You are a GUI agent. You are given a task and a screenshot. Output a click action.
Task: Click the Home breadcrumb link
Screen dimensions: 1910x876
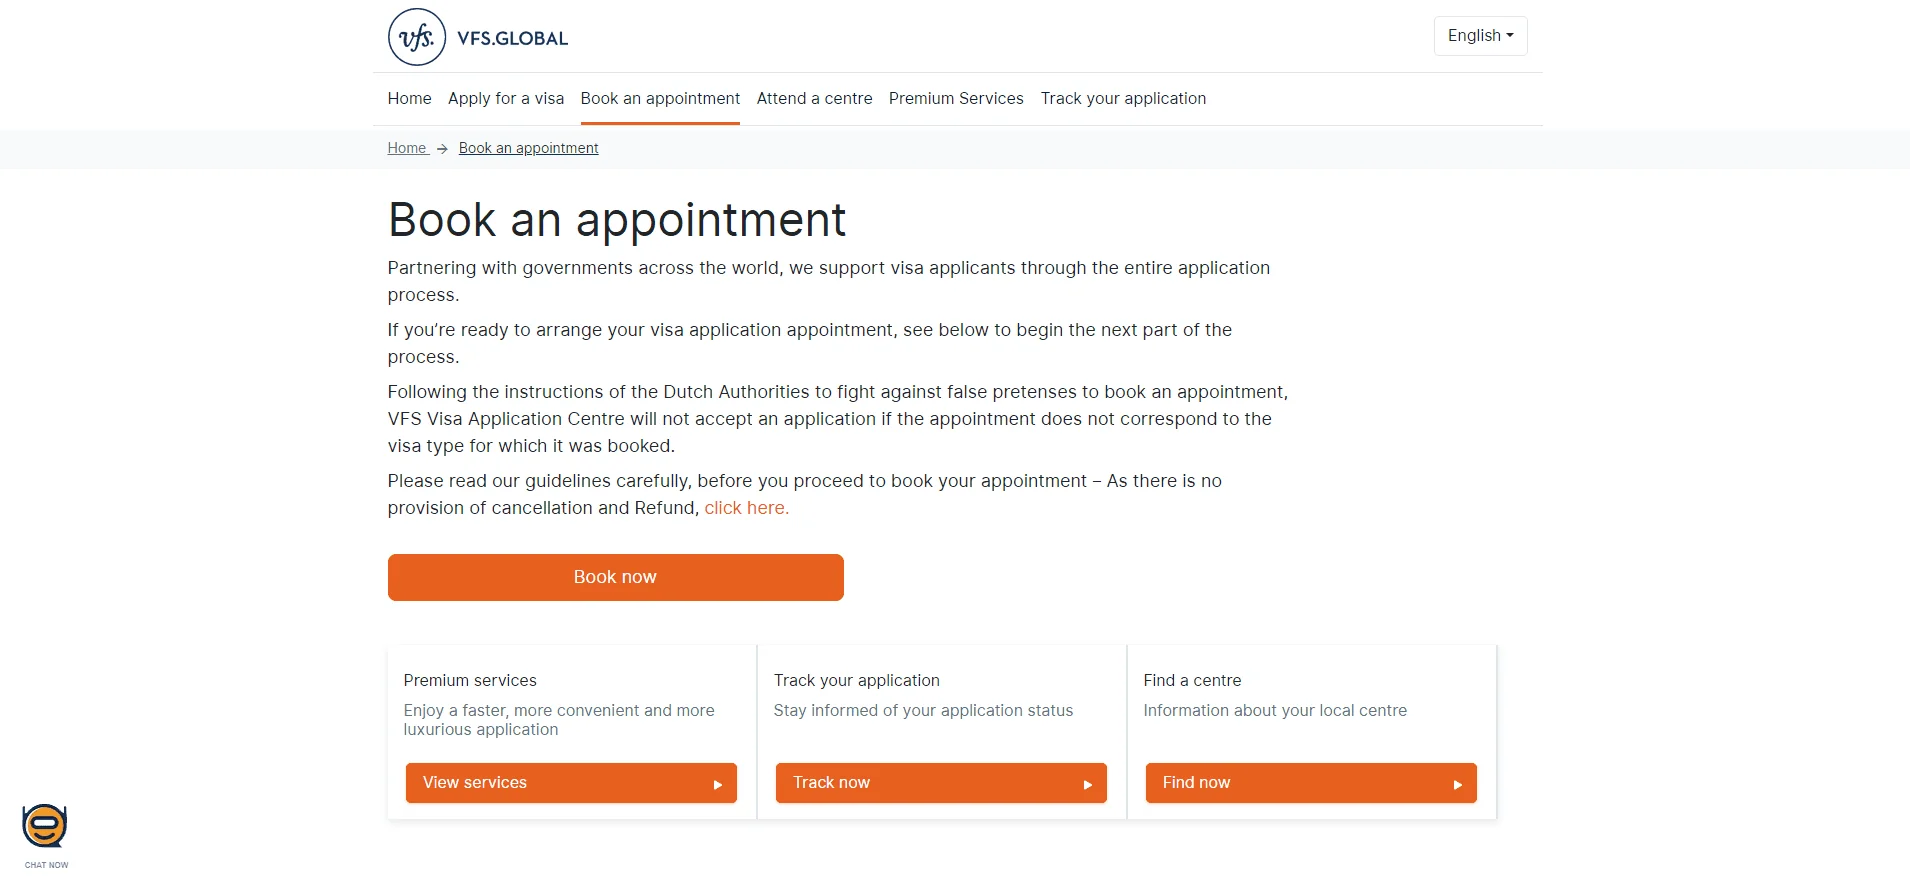coord(407,148)
